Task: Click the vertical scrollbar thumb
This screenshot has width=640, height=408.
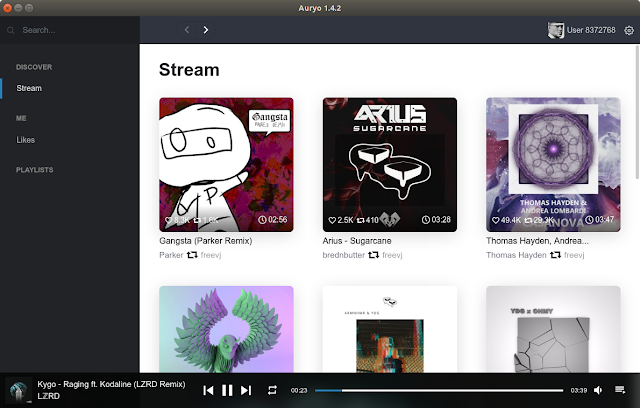Action: (637, 112)
